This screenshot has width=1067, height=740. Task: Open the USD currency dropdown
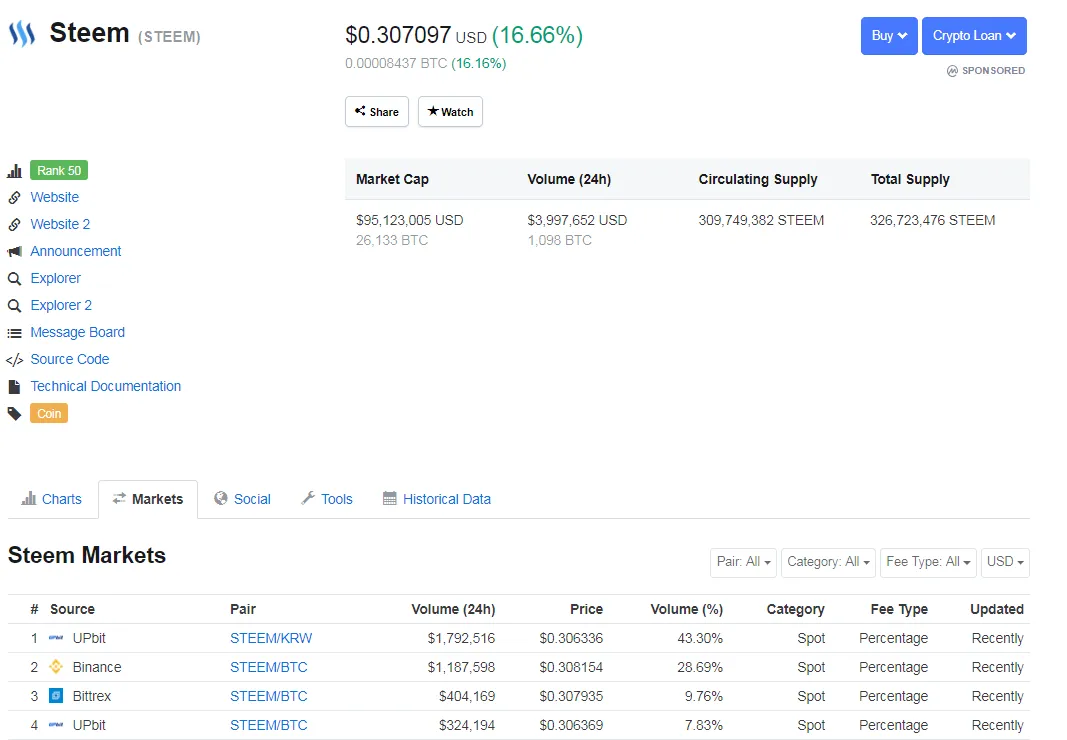[x=1005, y=562]
